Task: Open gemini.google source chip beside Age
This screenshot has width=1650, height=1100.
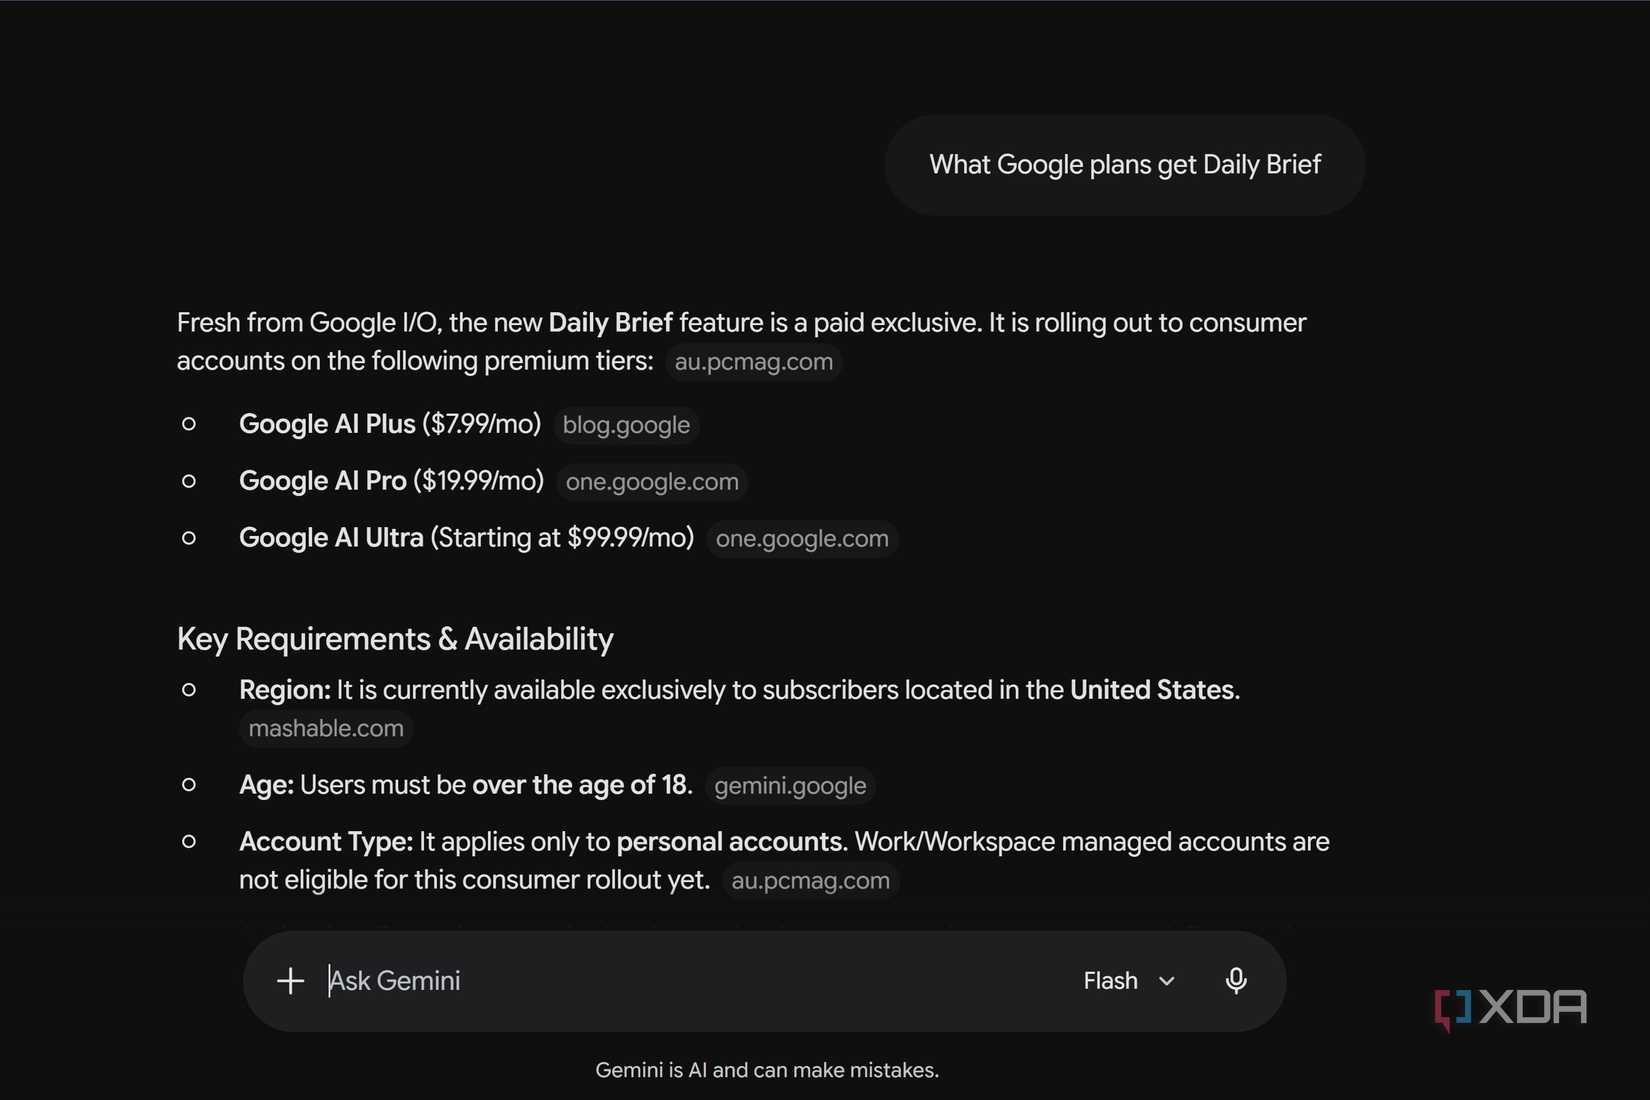Action: point(790,786)
